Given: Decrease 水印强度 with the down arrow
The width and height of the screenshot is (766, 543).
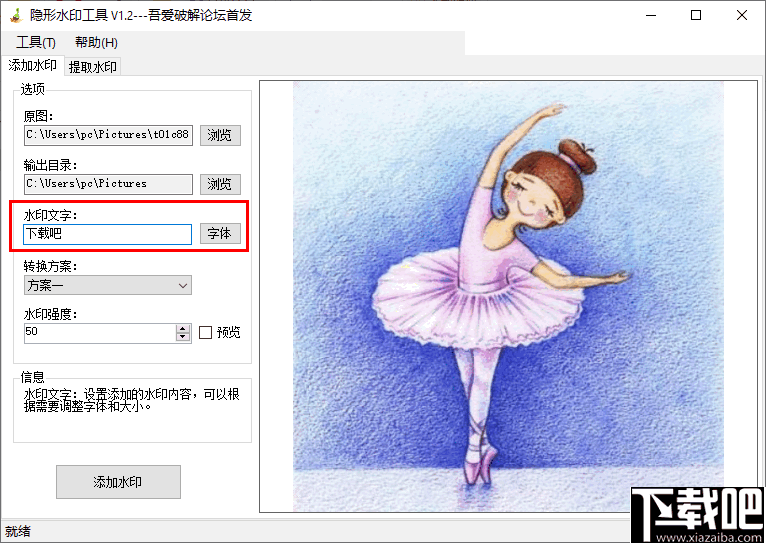Looking at the screenshot, I should 183,337.
